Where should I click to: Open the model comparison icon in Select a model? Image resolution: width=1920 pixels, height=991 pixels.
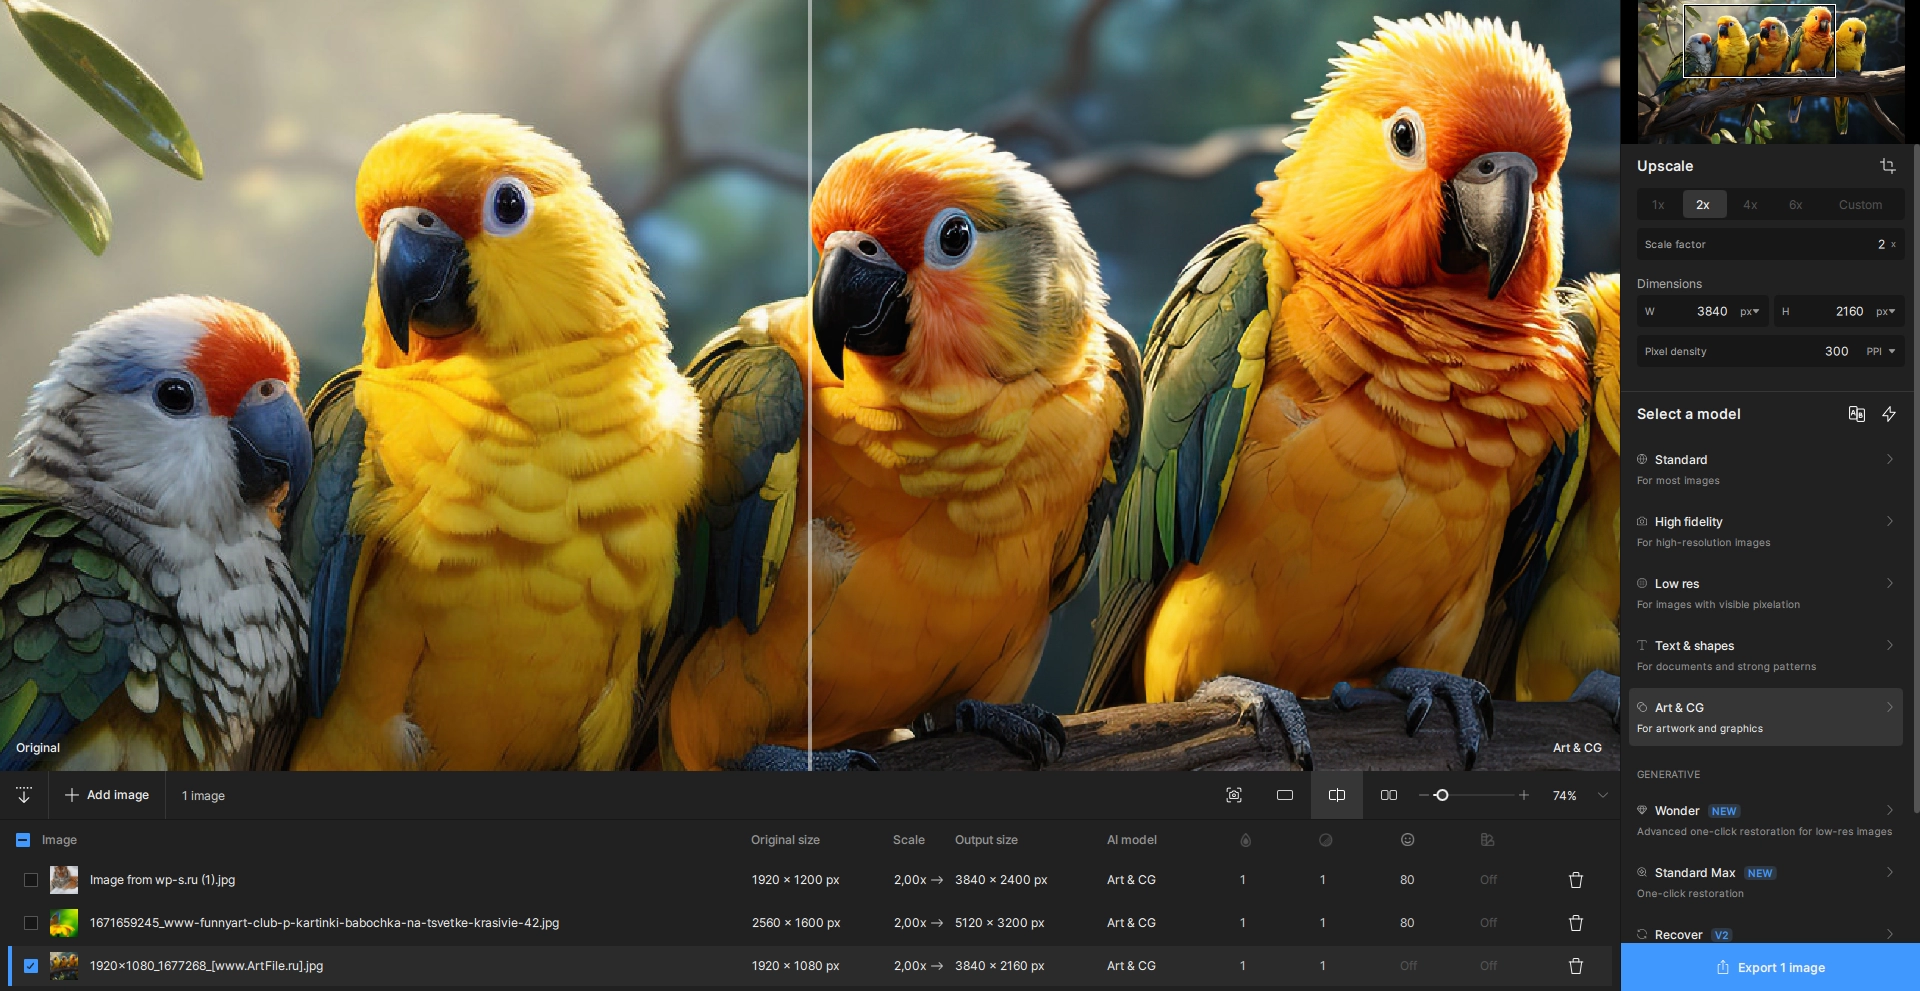[1856, 414]
